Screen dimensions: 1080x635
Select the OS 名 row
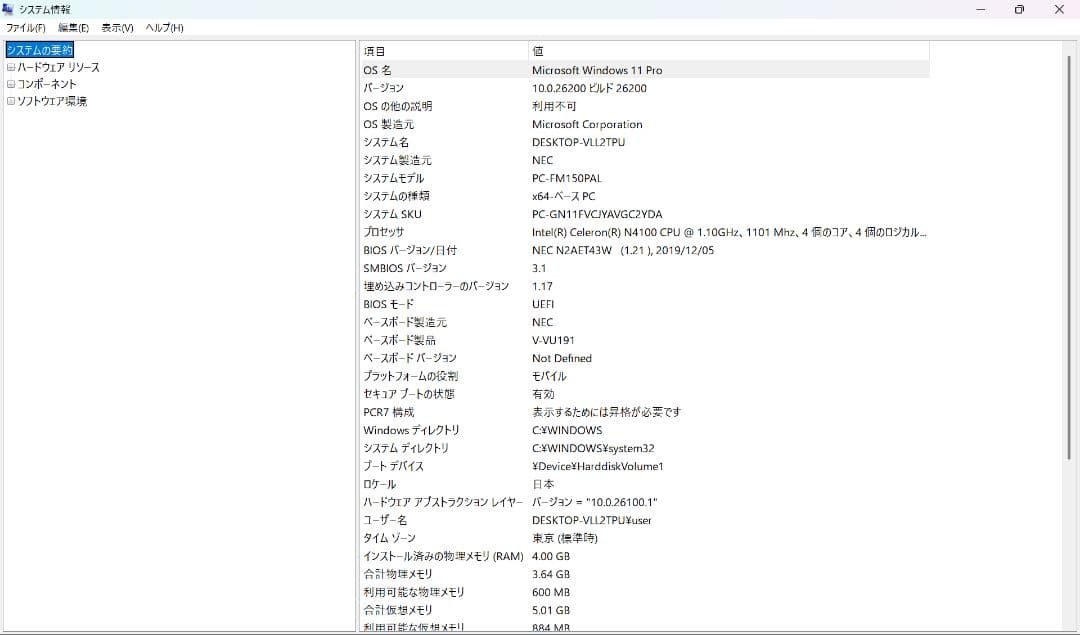click(x=500, y=70)
